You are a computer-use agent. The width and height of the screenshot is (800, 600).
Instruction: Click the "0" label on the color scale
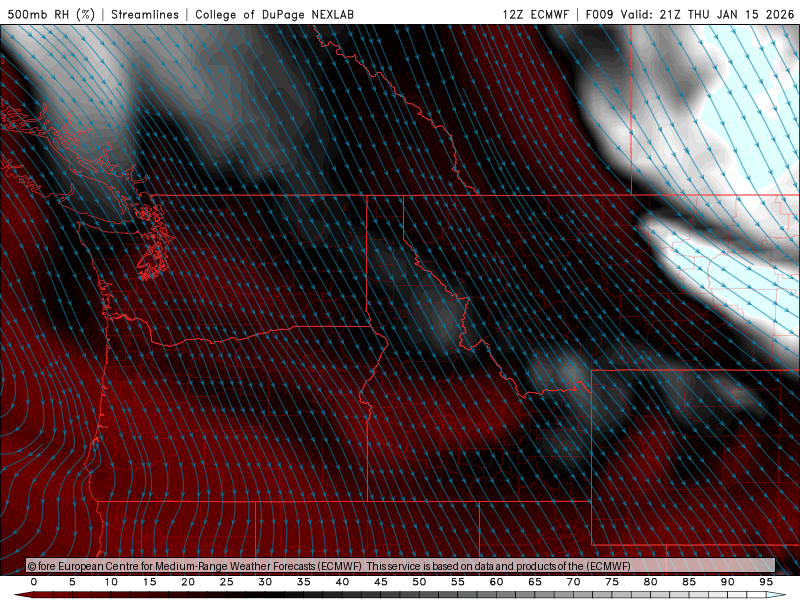(34, 582)
